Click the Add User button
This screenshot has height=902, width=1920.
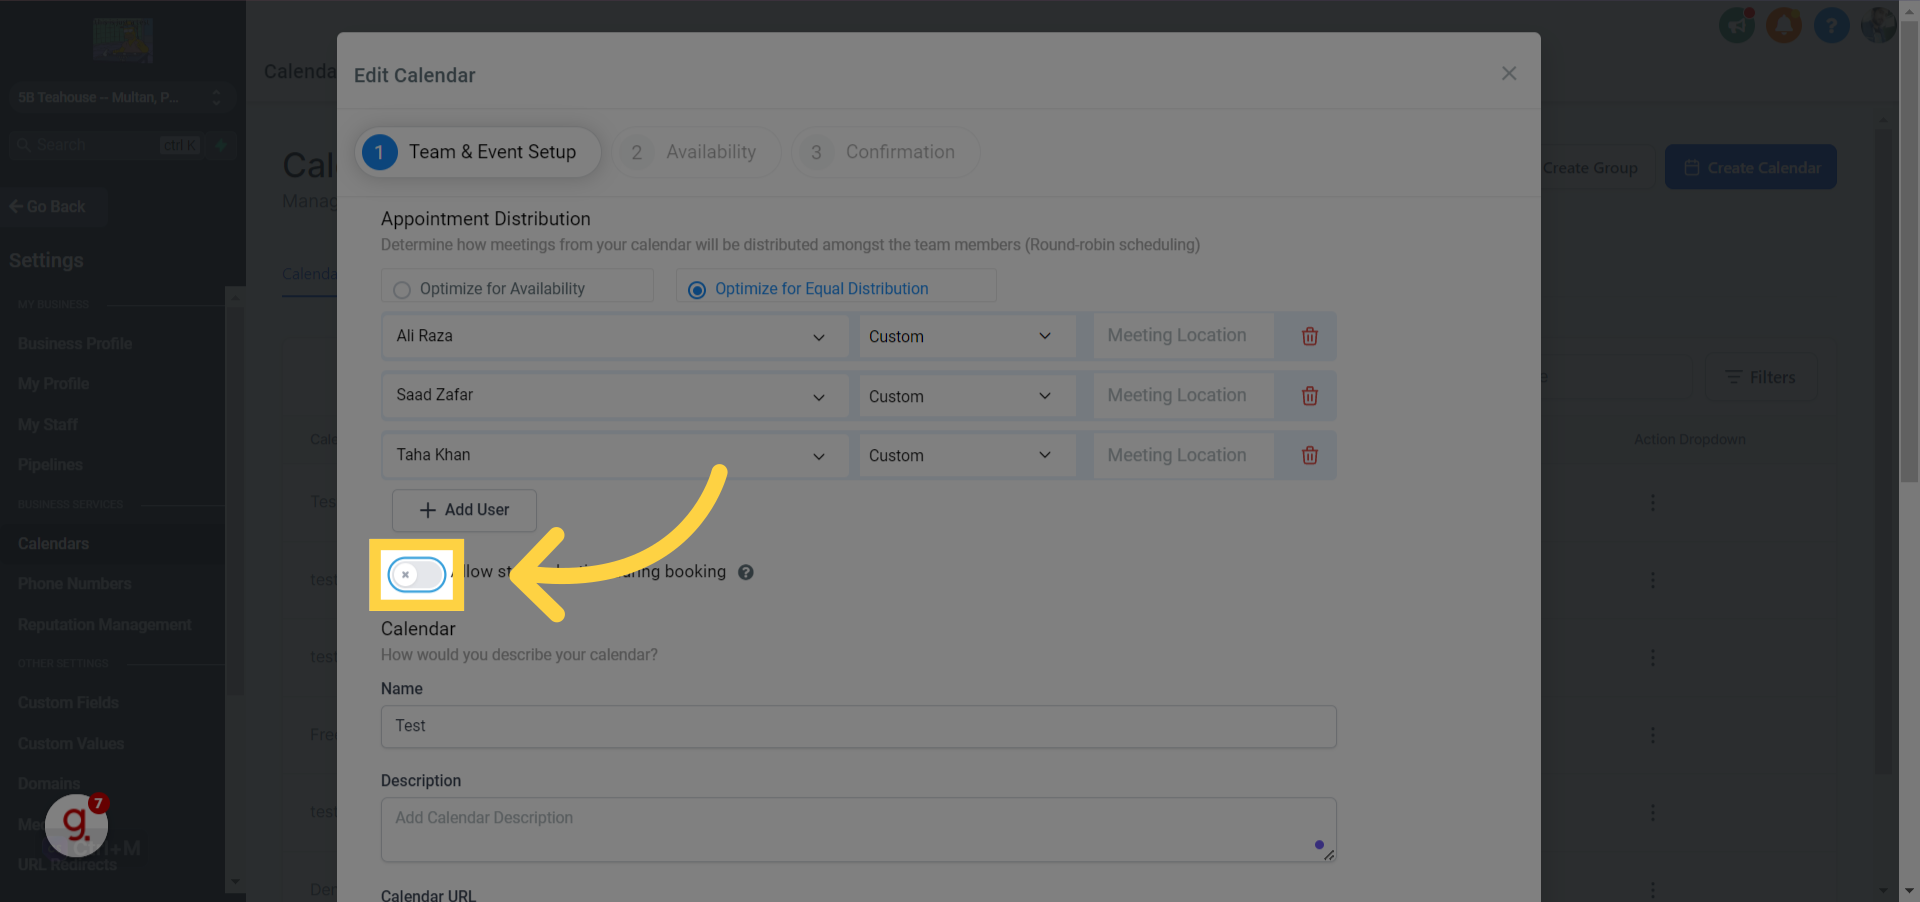pos(464,510)
